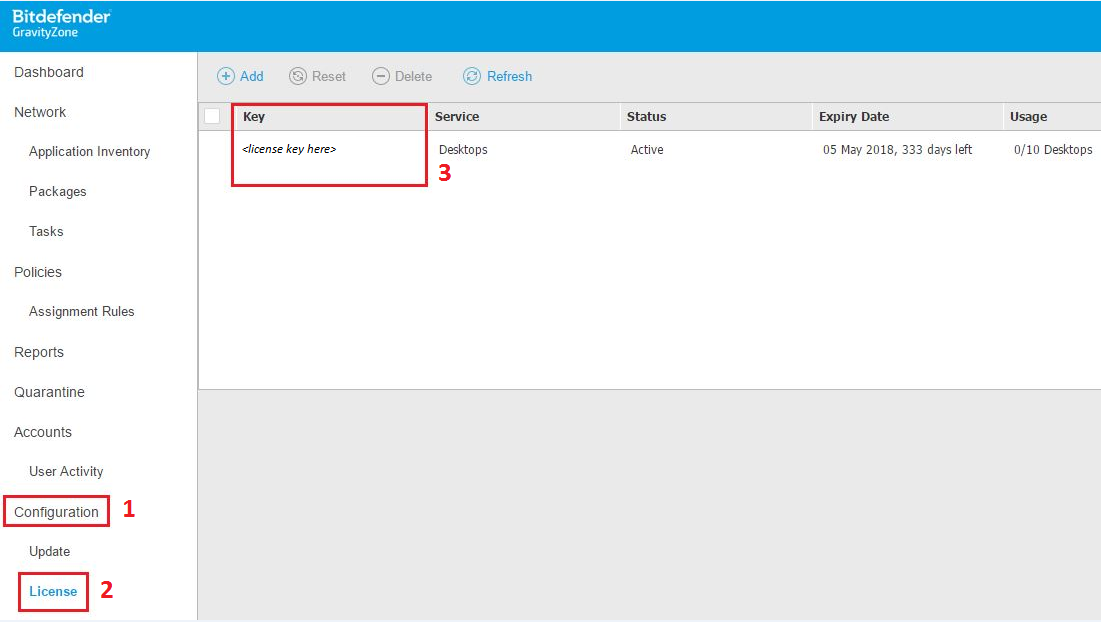The width and height of the screenshot is (1101, 622).
Task: Click the Active status cell
Action: [x=647, y=150]
